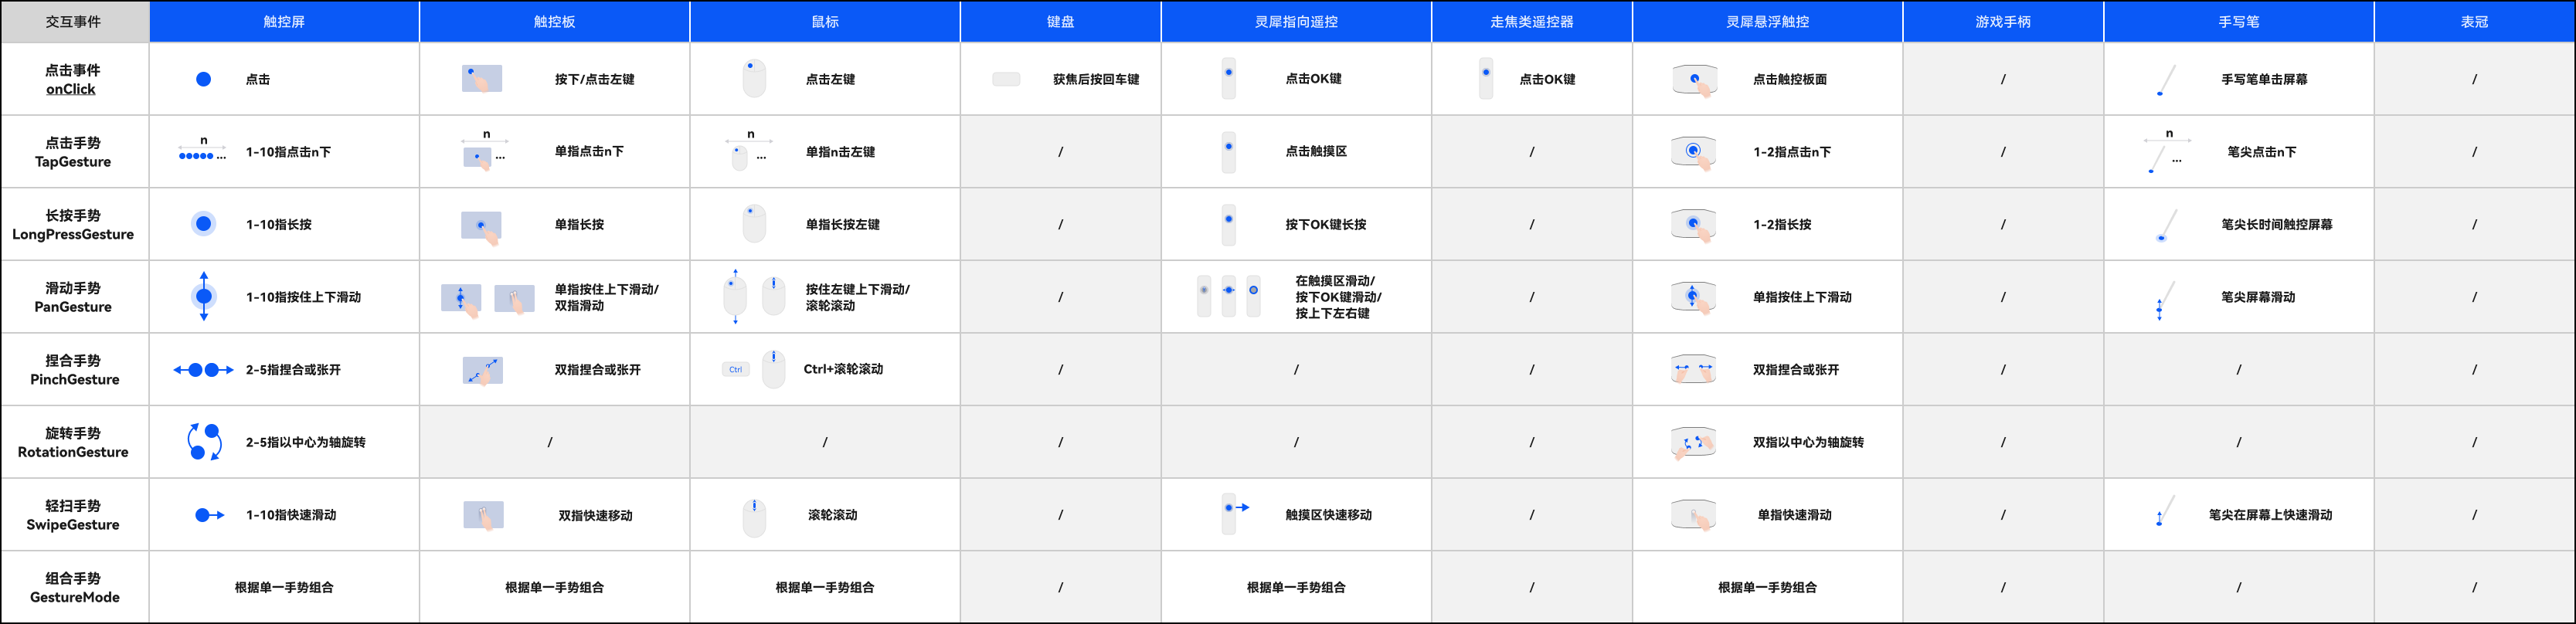Click the blue dot icon beside 点击
The width and height of the screenshot is (2576, 624).
point(203,79)
